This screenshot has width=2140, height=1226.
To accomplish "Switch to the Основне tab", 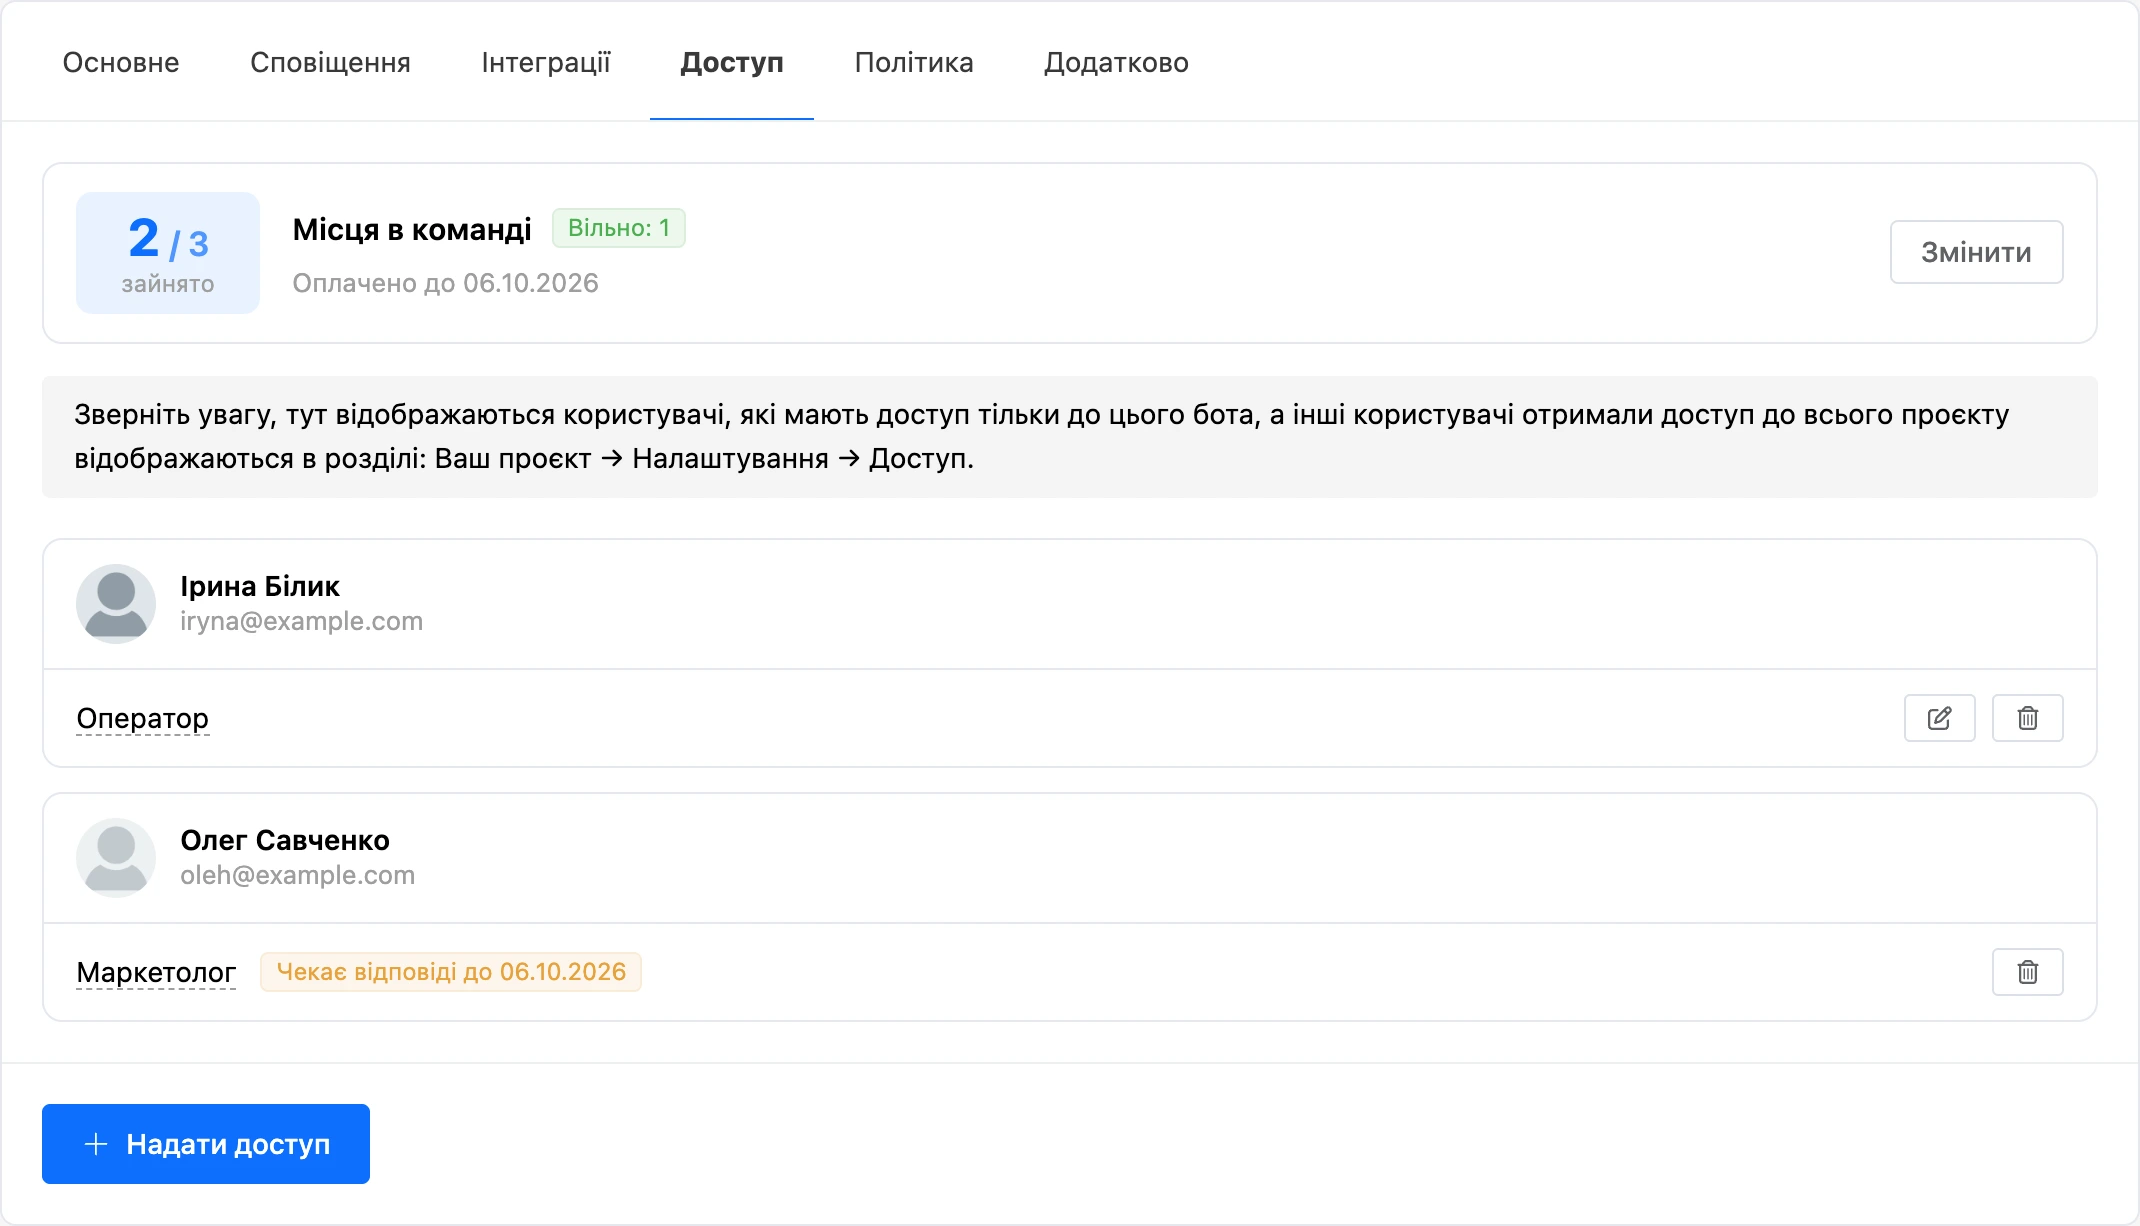I will [121, 62].
